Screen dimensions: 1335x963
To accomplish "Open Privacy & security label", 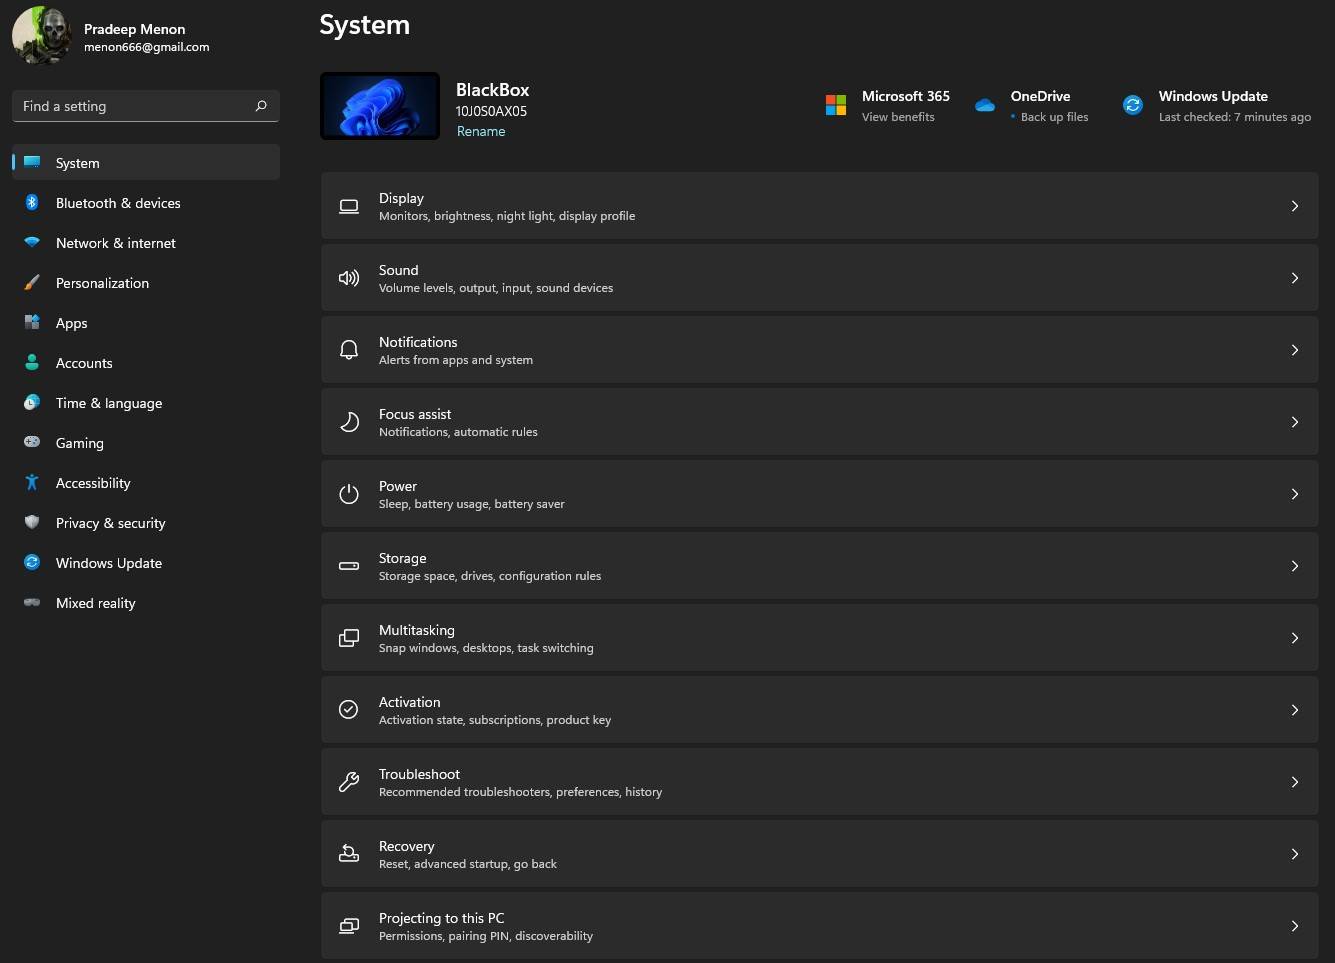I will click(x=111, y=523).
